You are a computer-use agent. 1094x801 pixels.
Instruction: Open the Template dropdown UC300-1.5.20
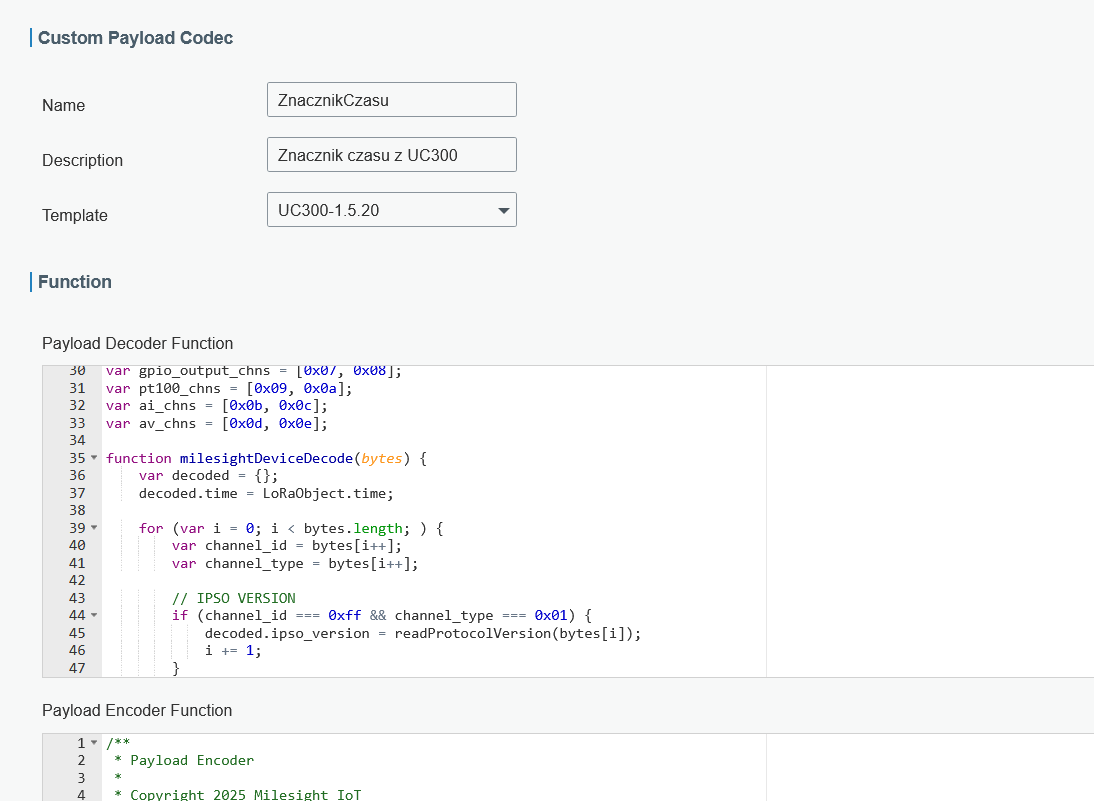(x=391, y=210)
